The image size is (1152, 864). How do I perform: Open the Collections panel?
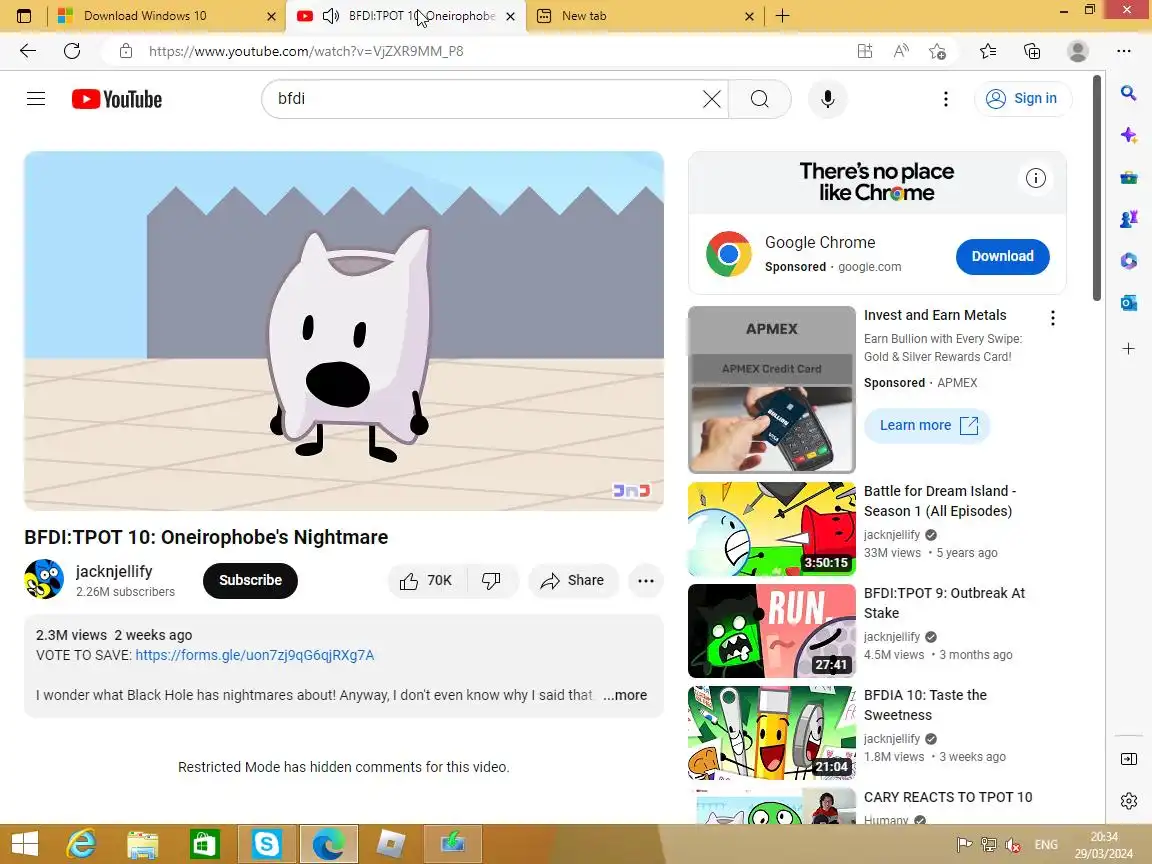click(x=1032, y=51)
